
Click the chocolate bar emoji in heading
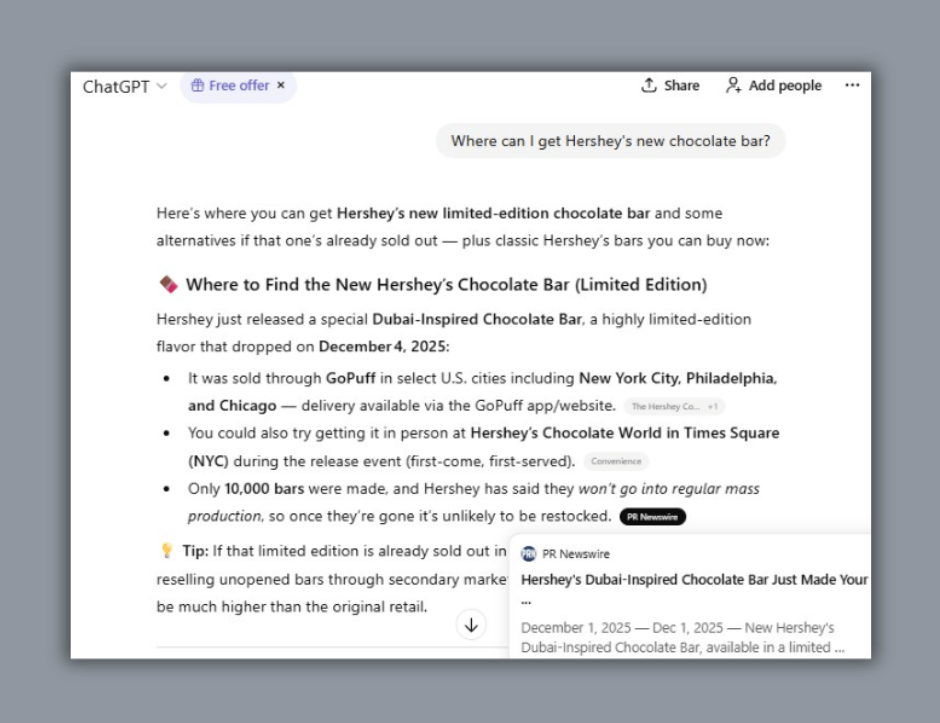pos(168,285)
